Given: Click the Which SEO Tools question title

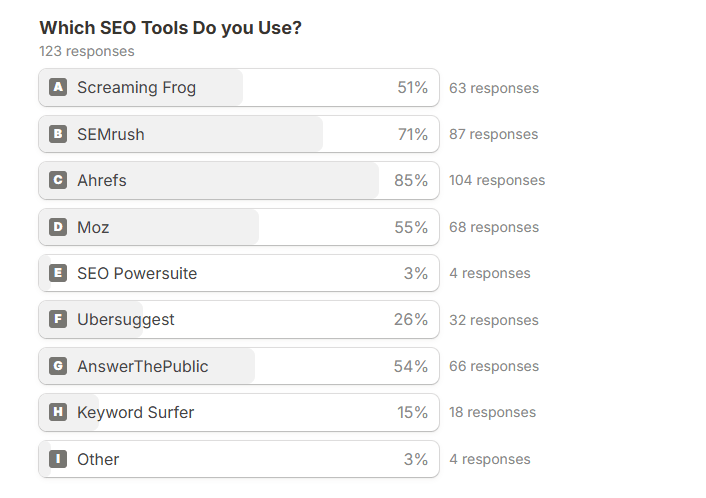Looking at the screenshot, I should pyautogui.click(x=171, y=28).
